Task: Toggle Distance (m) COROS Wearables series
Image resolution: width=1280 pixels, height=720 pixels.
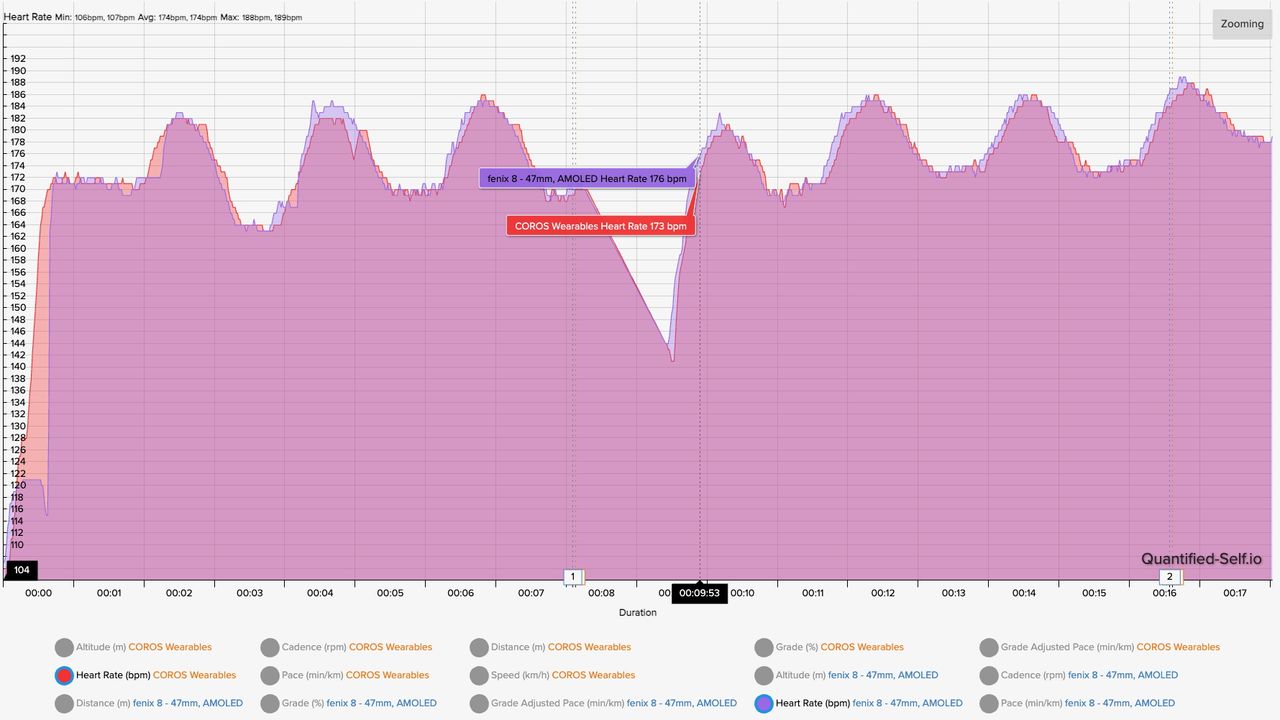Action: (x=551, y=647)
